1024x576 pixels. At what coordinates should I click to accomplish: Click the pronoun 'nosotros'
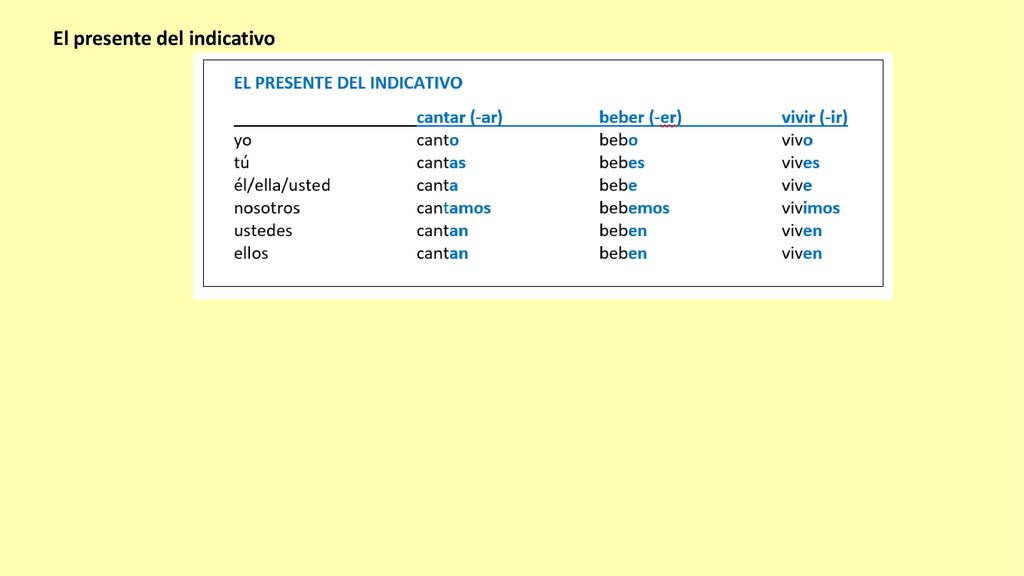click(267, 208)
